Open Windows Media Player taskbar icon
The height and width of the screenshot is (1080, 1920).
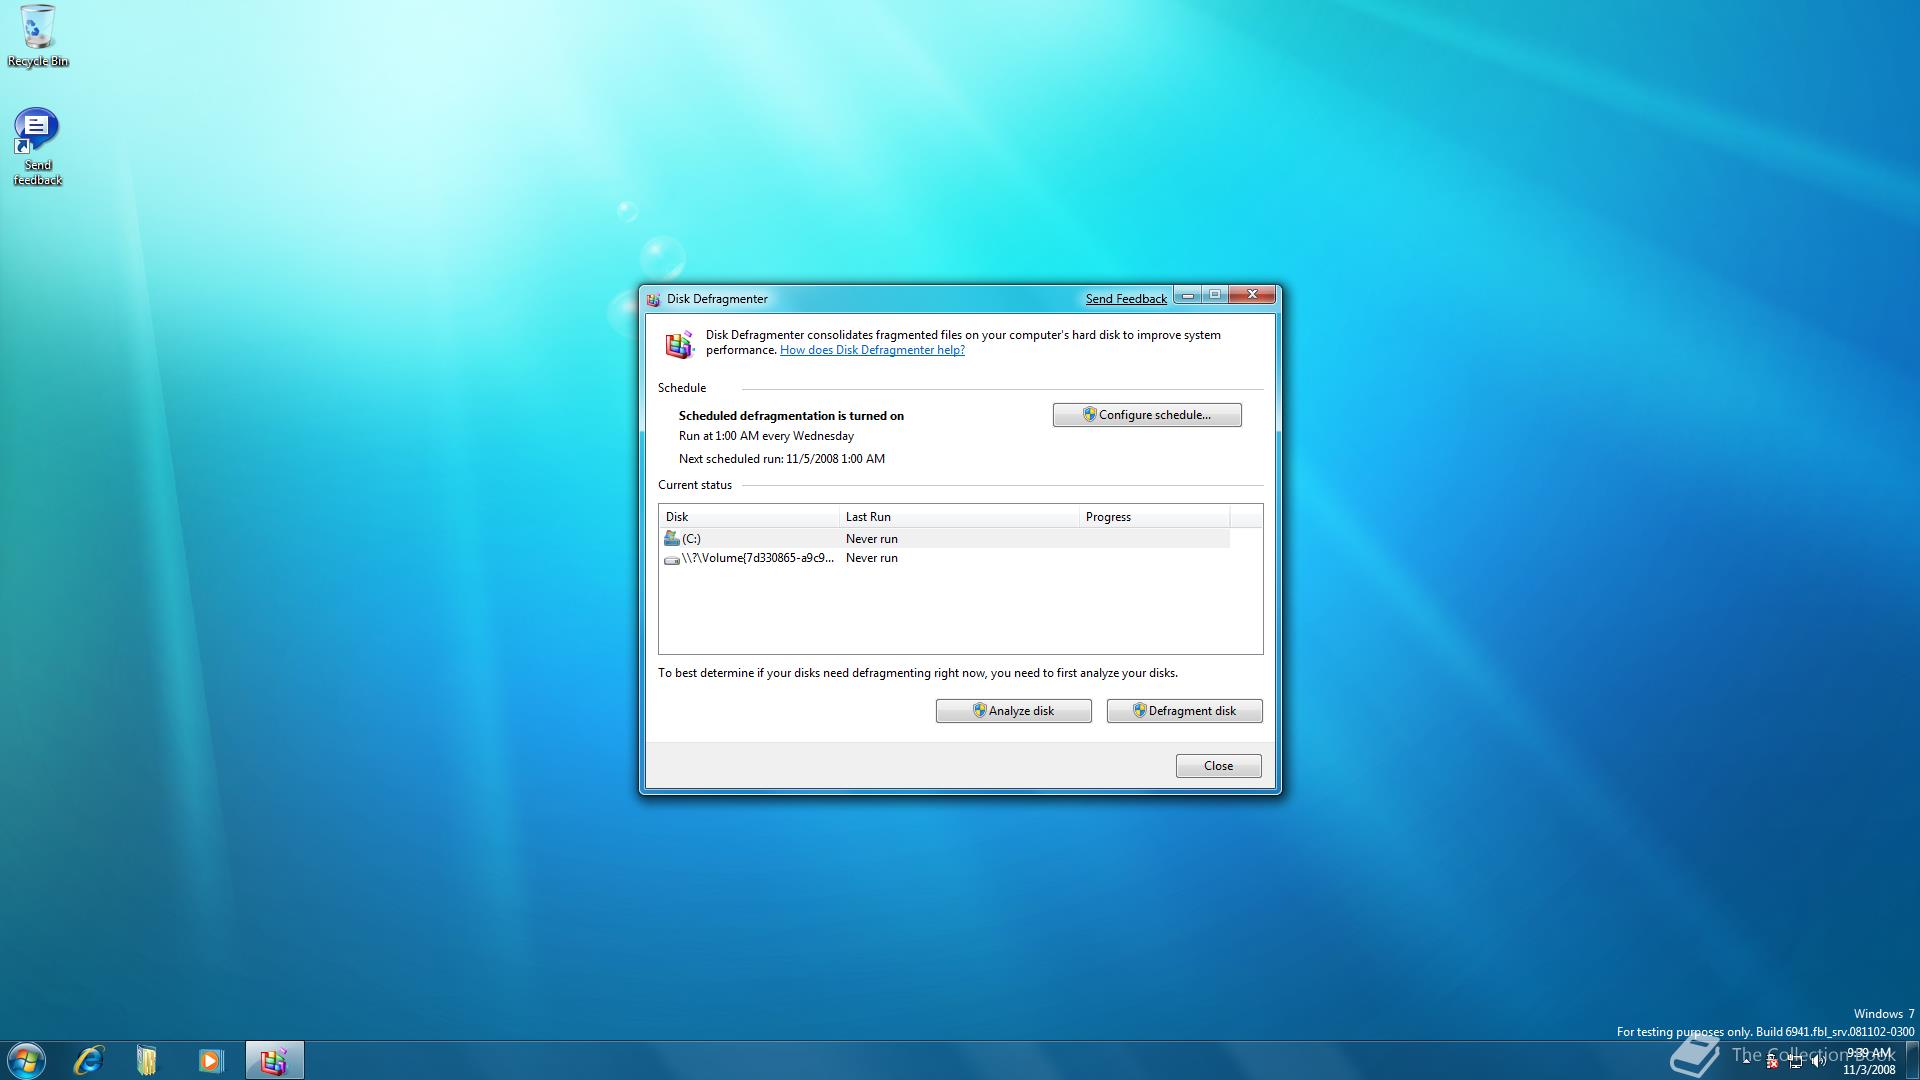click(x=210, y=1060)
